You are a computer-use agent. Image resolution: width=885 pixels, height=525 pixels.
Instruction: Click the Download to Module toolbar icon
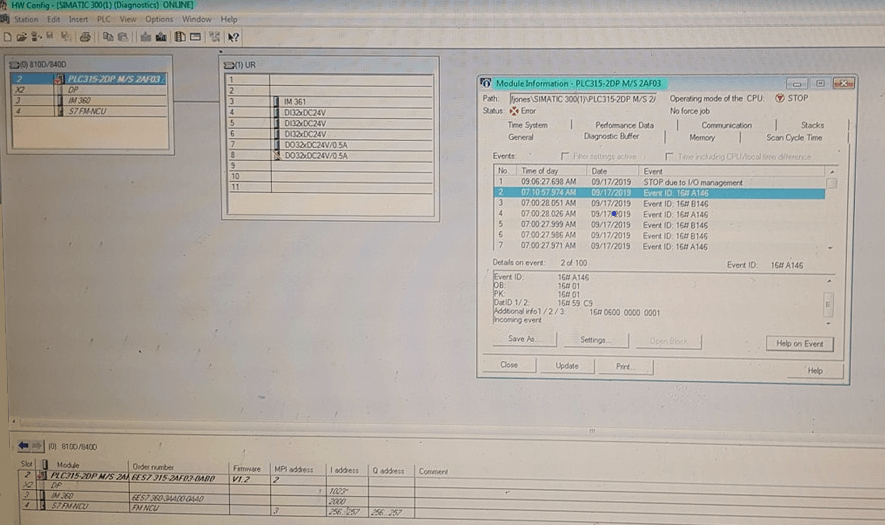[x=146, y=37]
